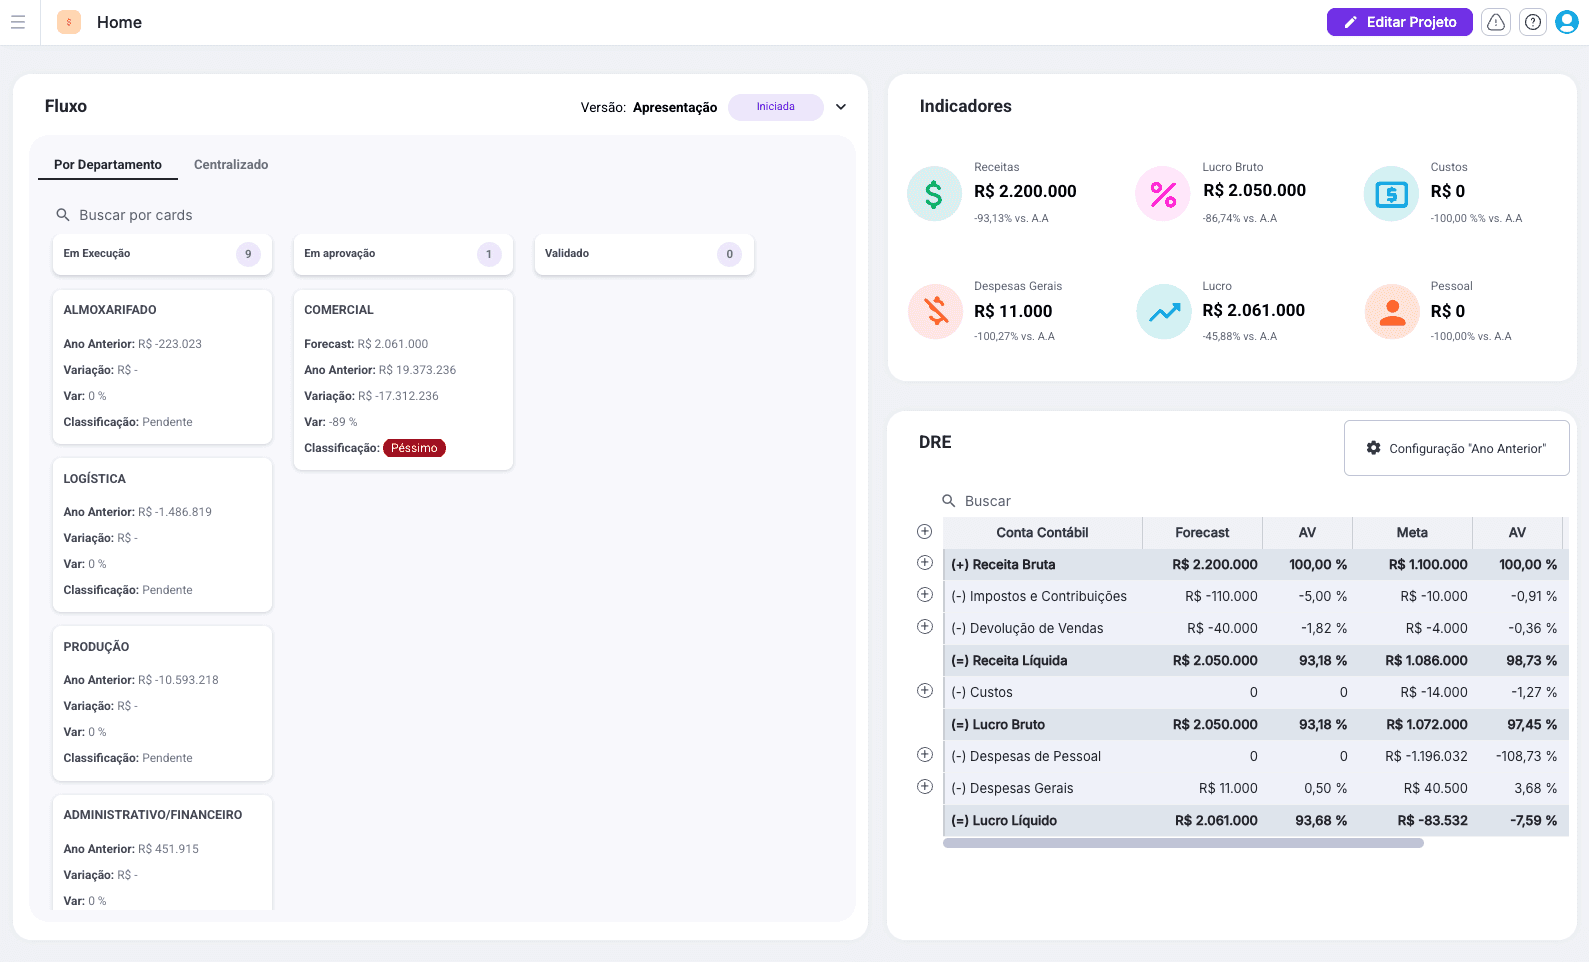The width and height of the screenshot is (1589, 962).
Task: Click the Home page title
Action: (x=119, y=22)
